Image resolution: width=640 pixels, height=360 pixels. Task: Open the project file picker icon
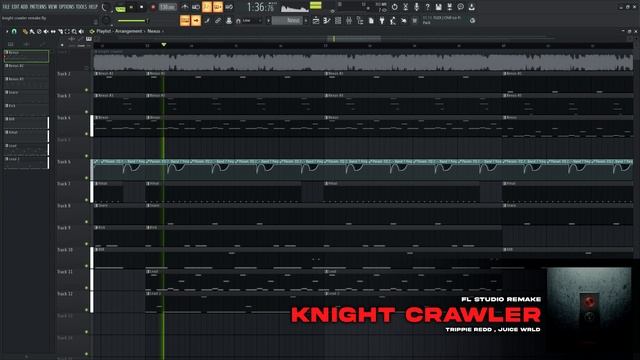[371, 20]
